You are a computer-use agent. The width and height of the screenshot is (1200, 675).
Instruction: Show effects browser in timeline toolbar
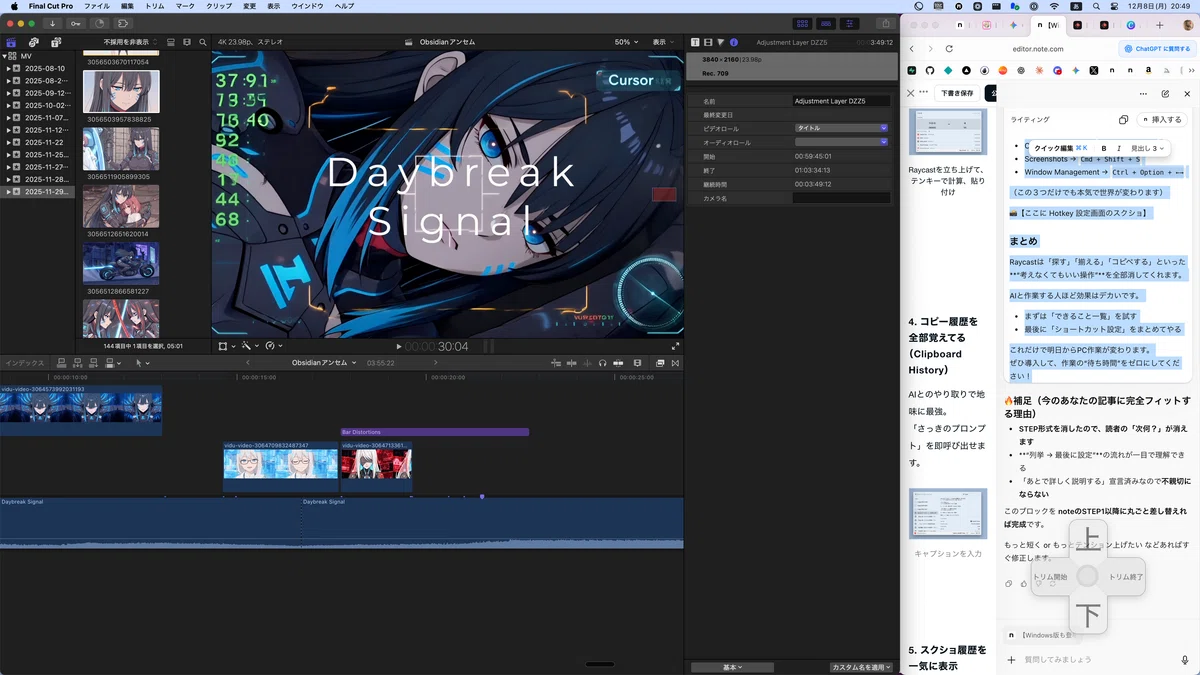click(660, 363)
